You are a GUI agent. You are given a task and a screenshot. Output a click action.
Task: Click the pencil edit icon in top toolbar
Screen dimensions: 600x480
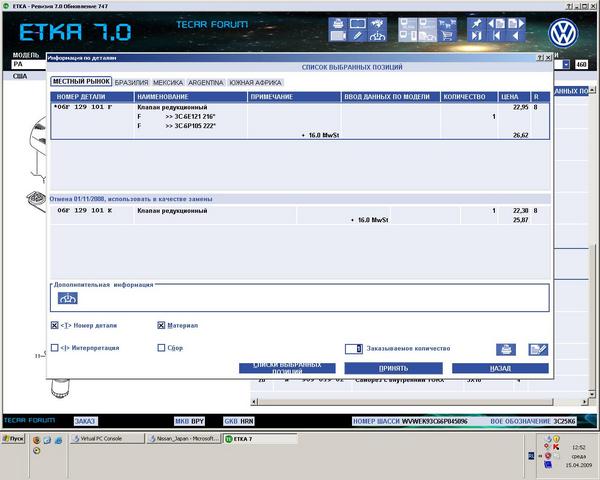(357, 36)
